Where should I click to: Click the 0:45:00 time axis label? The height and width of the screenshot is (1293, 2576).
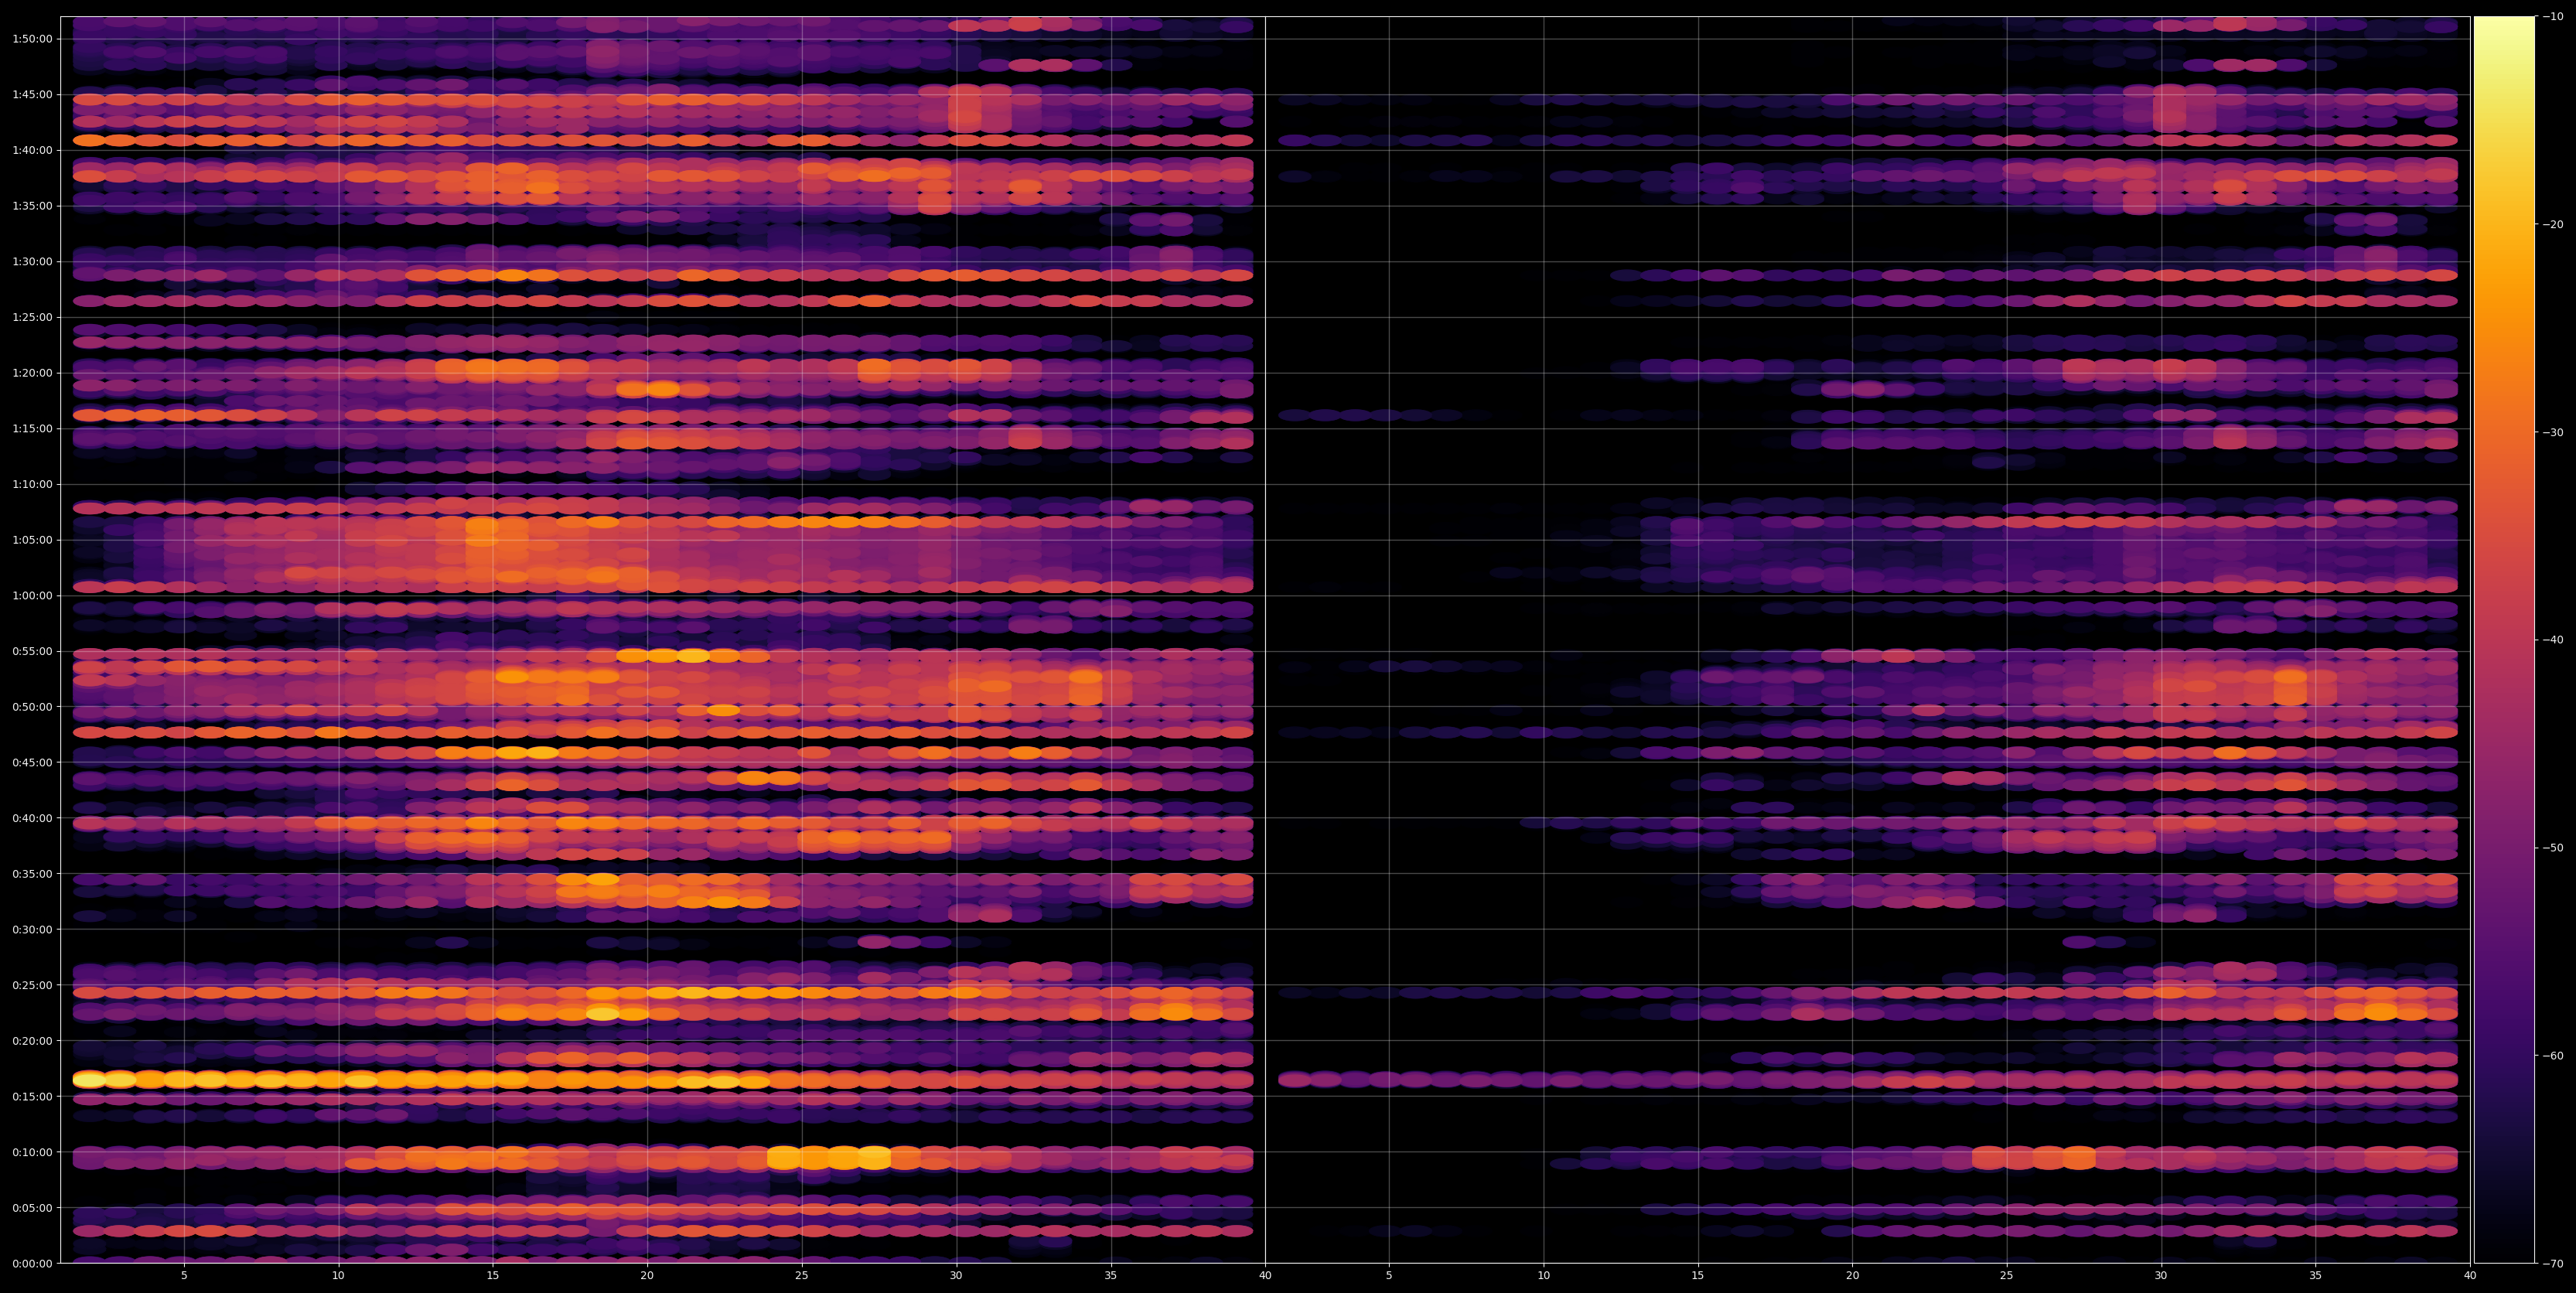point(32,762)
